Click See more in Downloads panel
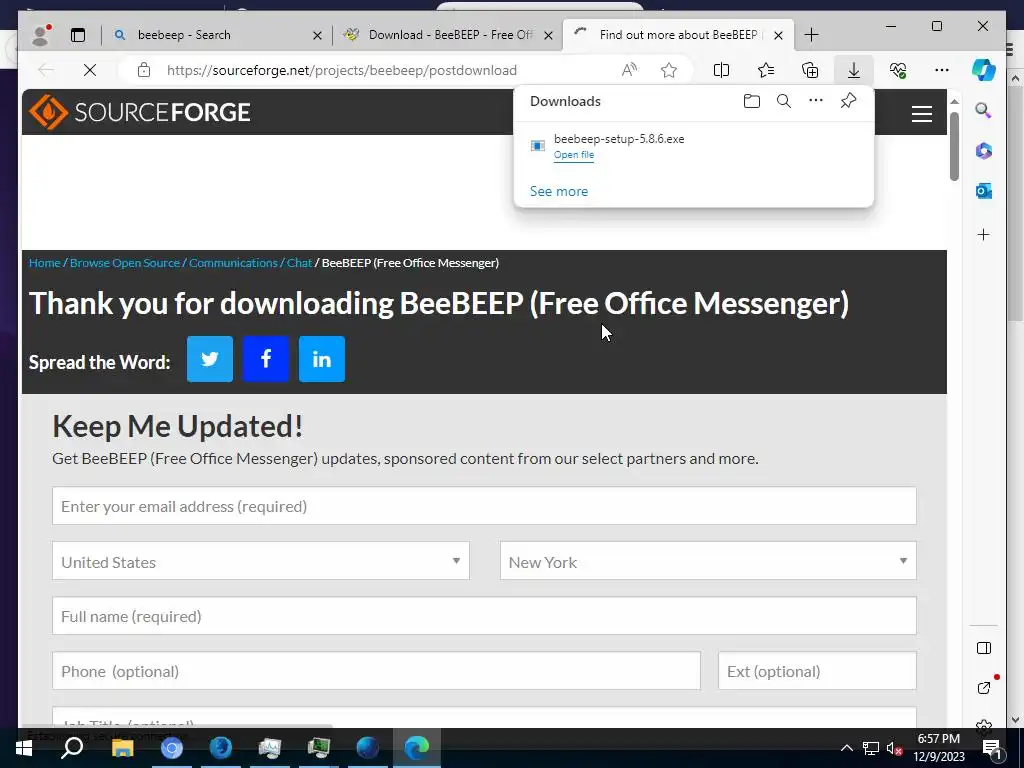The width and height of the screenshot is (1024, 768). pos(558,191)
